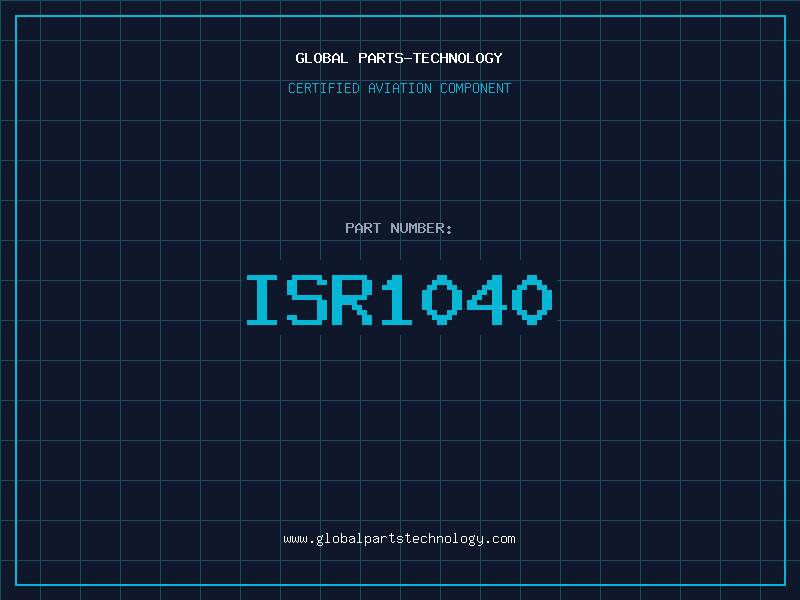The height and width of the screenshot is (600, 800).
Task: Click the letter I in ISR1040
Action: tap(265, 300)
